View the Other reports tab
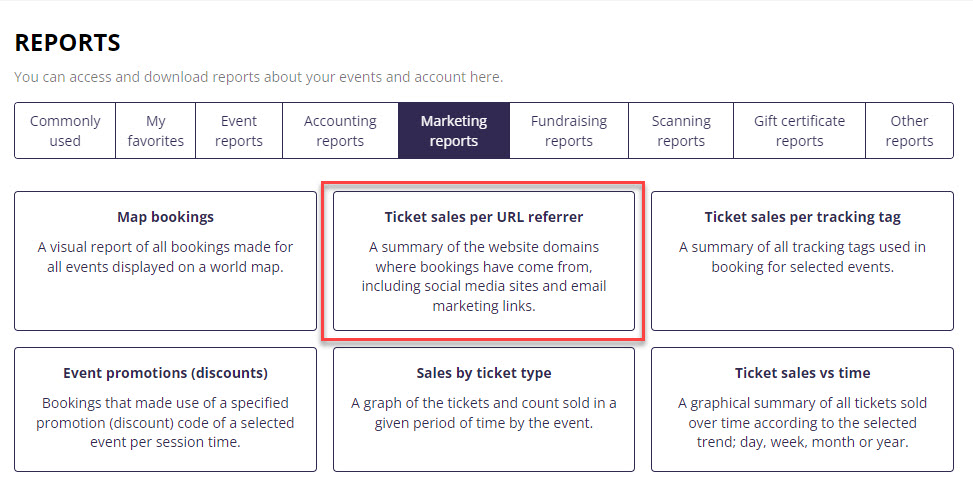Screen dimensions: 973x484 (x=909, y=131)
